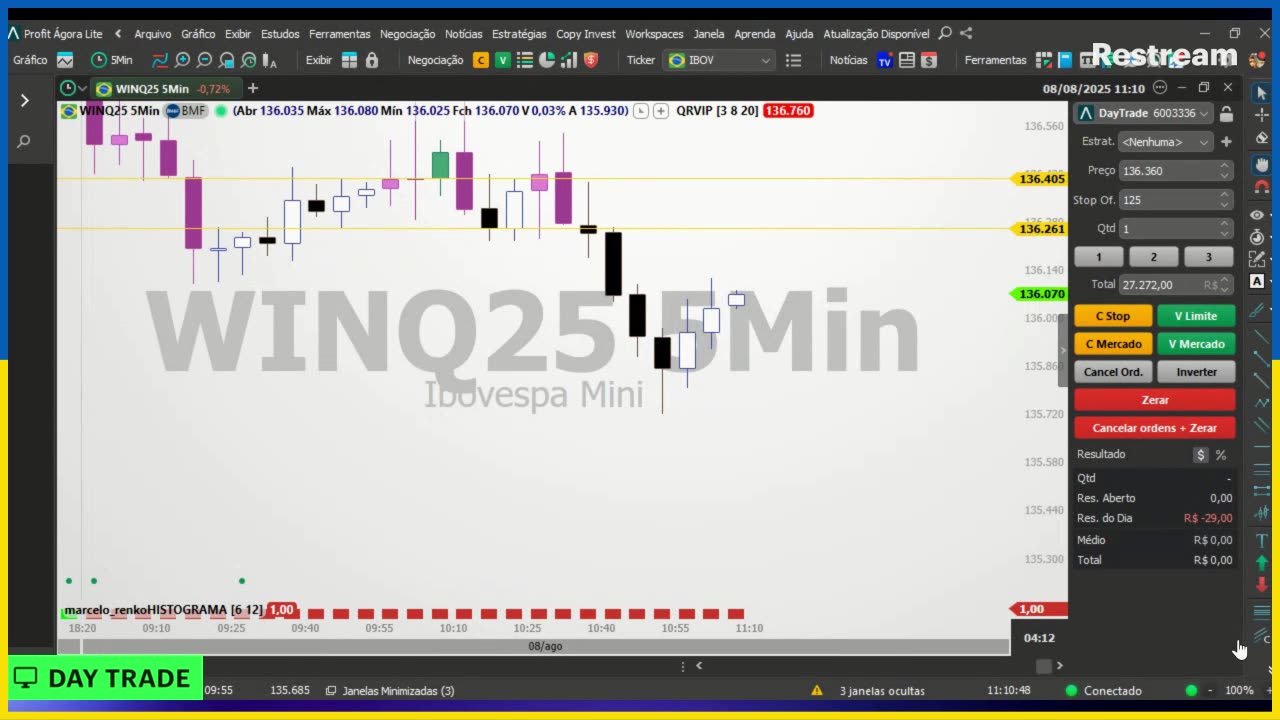
Task: Click the 100% zoom level in status bar
Action: click(1239, 691)
